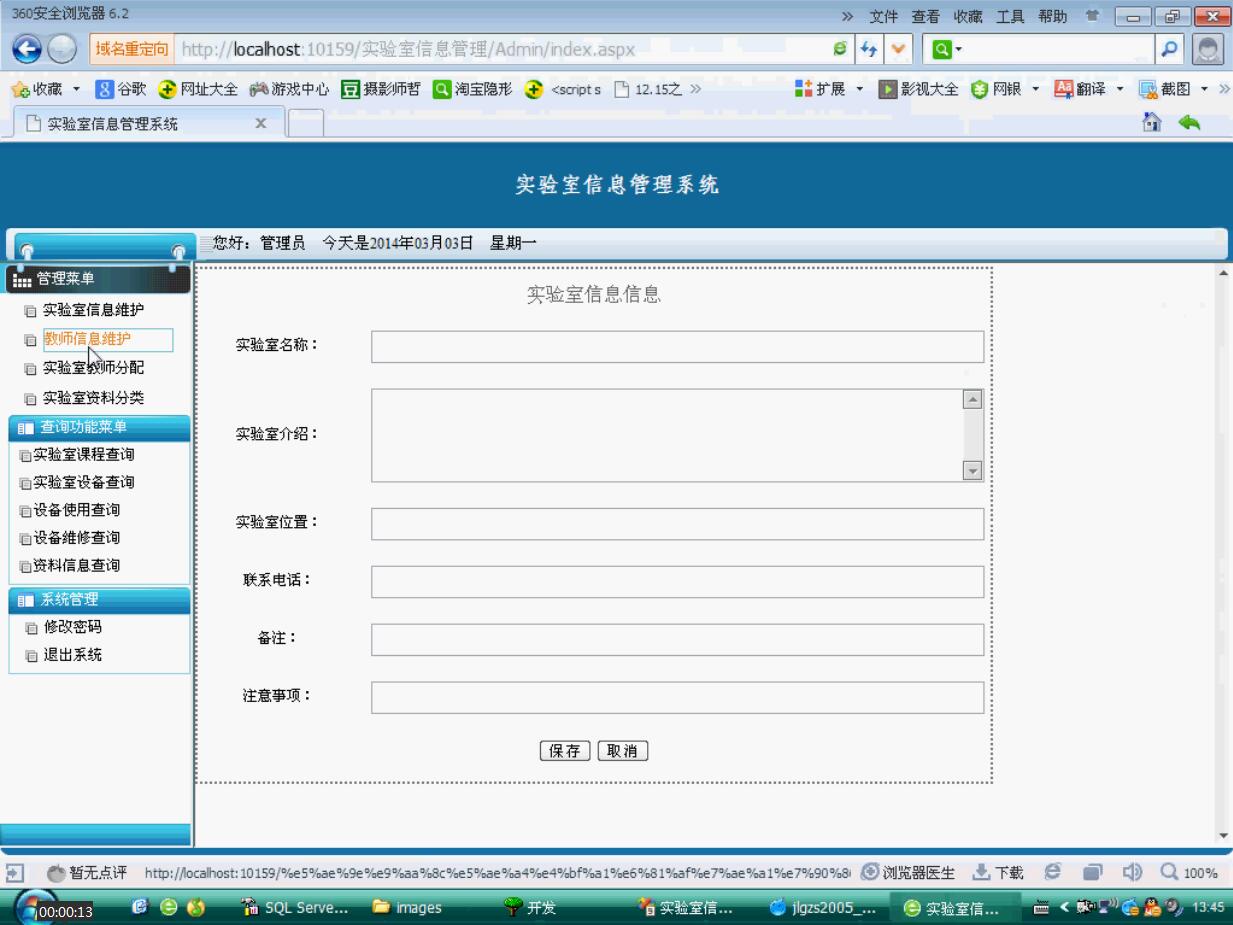Screen dimensions: 1233x925
Task: Open the <script s bookmark
Action: (563, 90)
